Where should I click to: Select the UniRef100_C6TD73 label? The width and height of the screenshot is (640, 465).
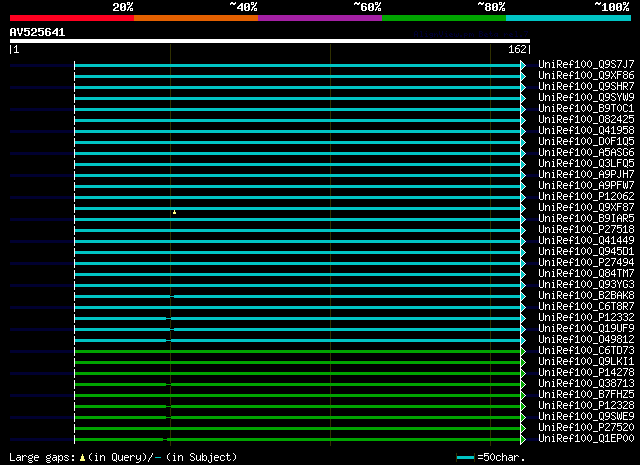586,351
